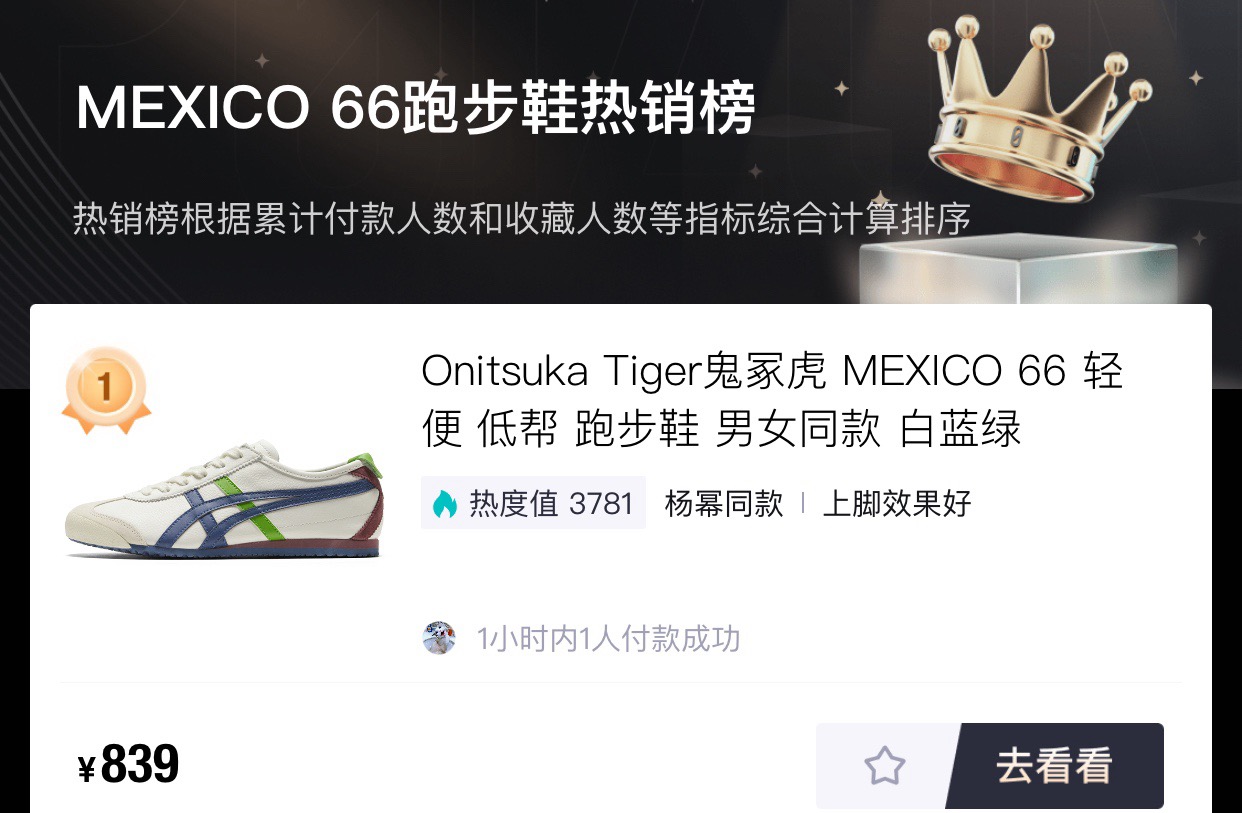The height and width of the screenshot is (813, 1242).
Task: Click the divider between 杨幂同款 and 上脚效果好
Action: point(803,503)
